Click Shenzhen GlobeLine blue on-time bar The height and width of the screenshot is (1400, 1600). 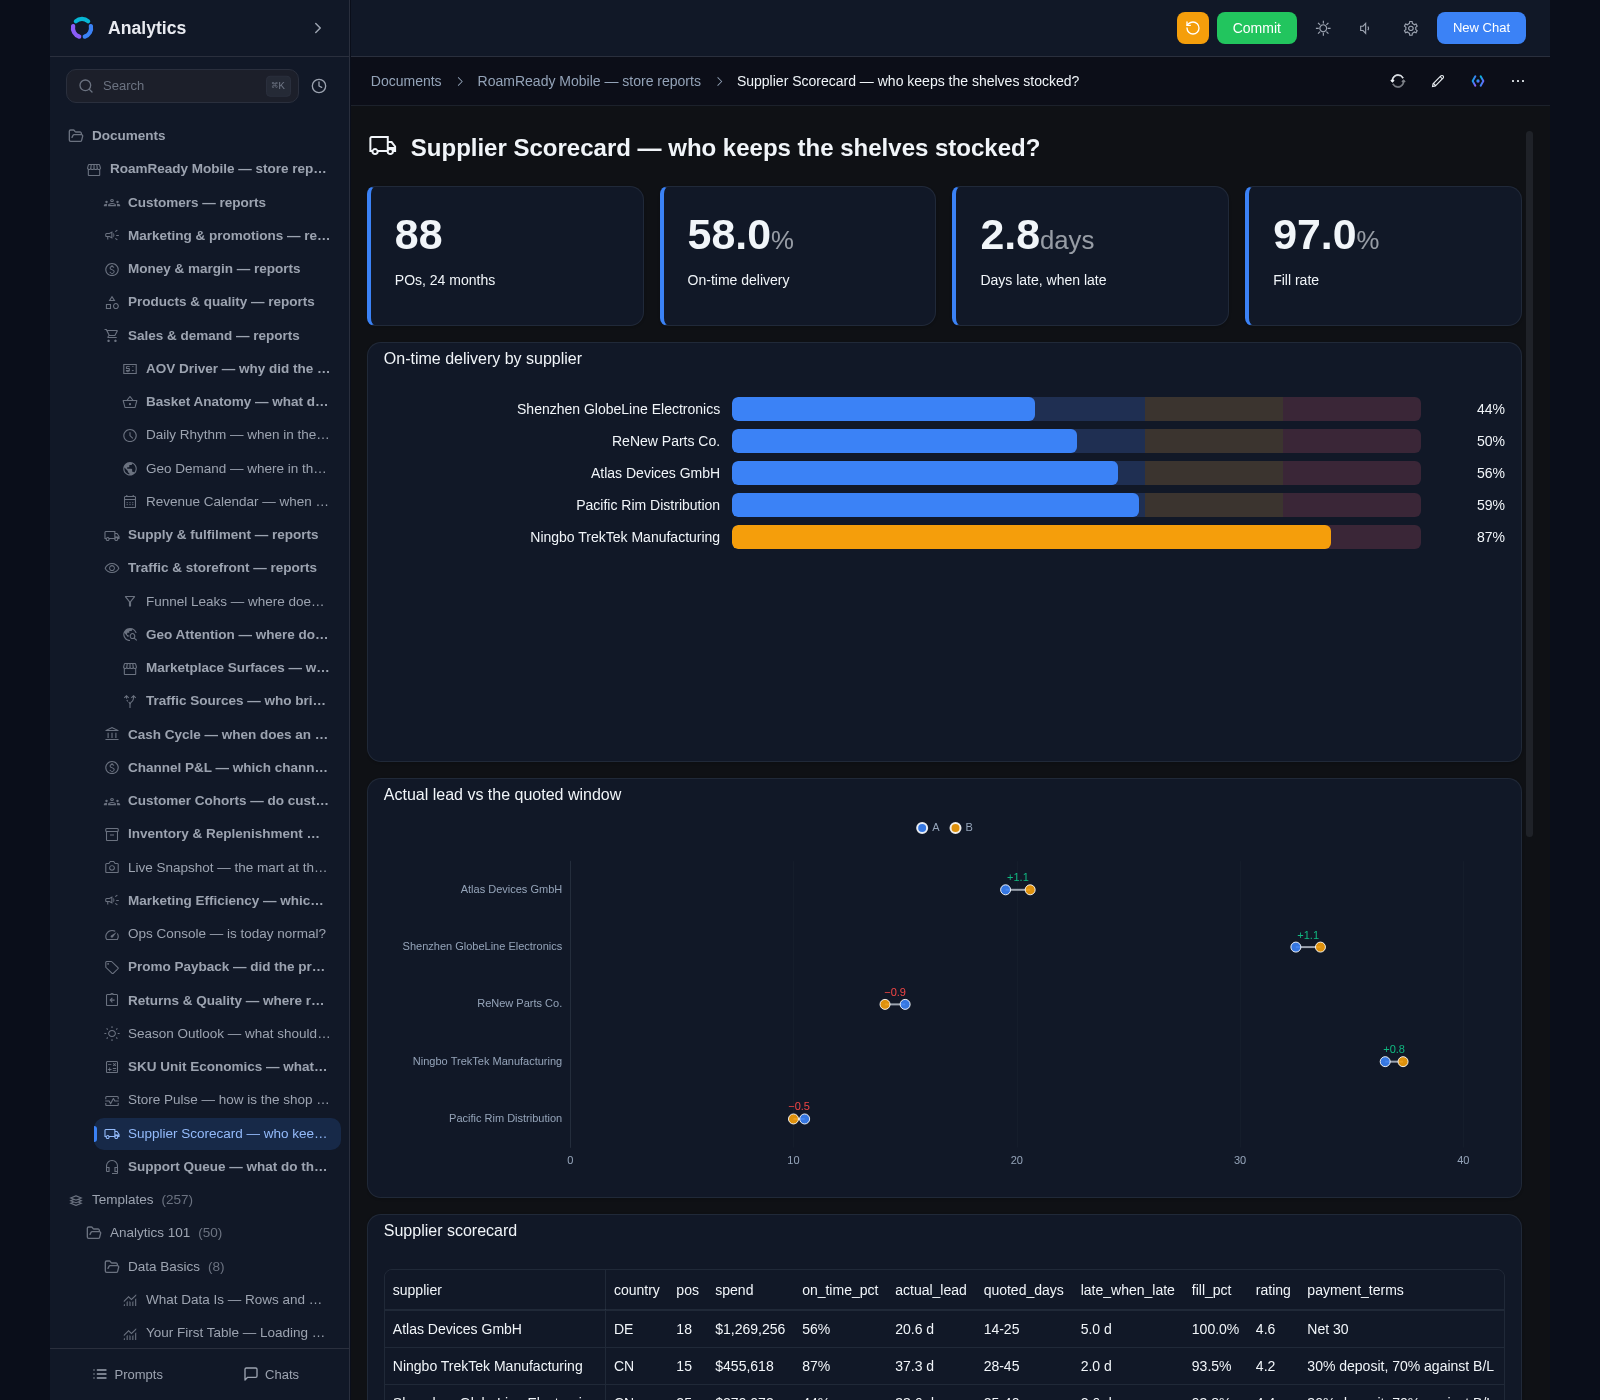click(883, 409)
